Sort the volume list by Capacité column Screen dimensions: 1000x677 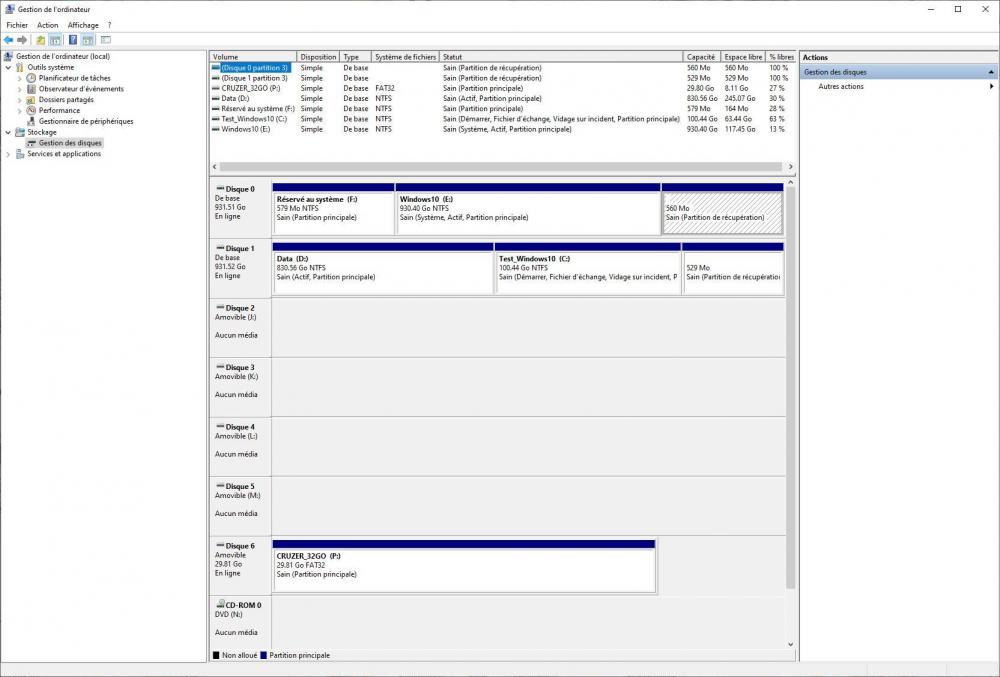tap(701, 57)
